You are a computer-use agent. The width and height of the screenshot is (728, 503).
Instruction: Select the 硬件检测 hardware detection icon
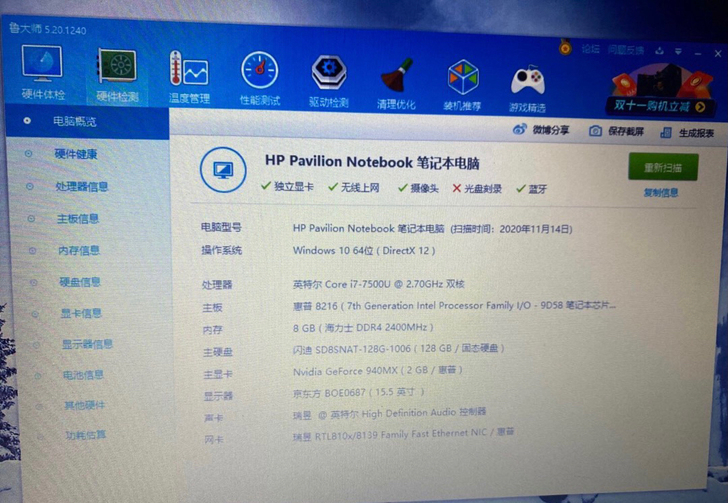coord(117,75)
